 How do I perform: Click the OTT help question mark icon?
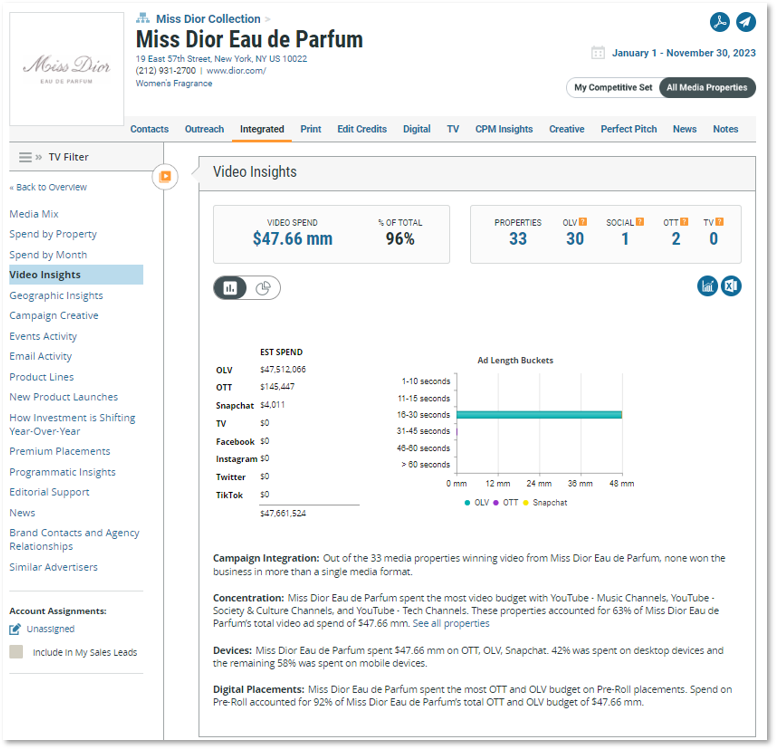click(x=684, y=222)
